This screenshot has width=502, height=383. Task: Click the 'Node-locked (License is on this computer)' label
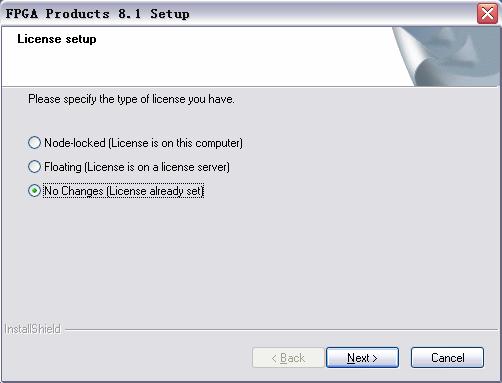pos(143,143)
